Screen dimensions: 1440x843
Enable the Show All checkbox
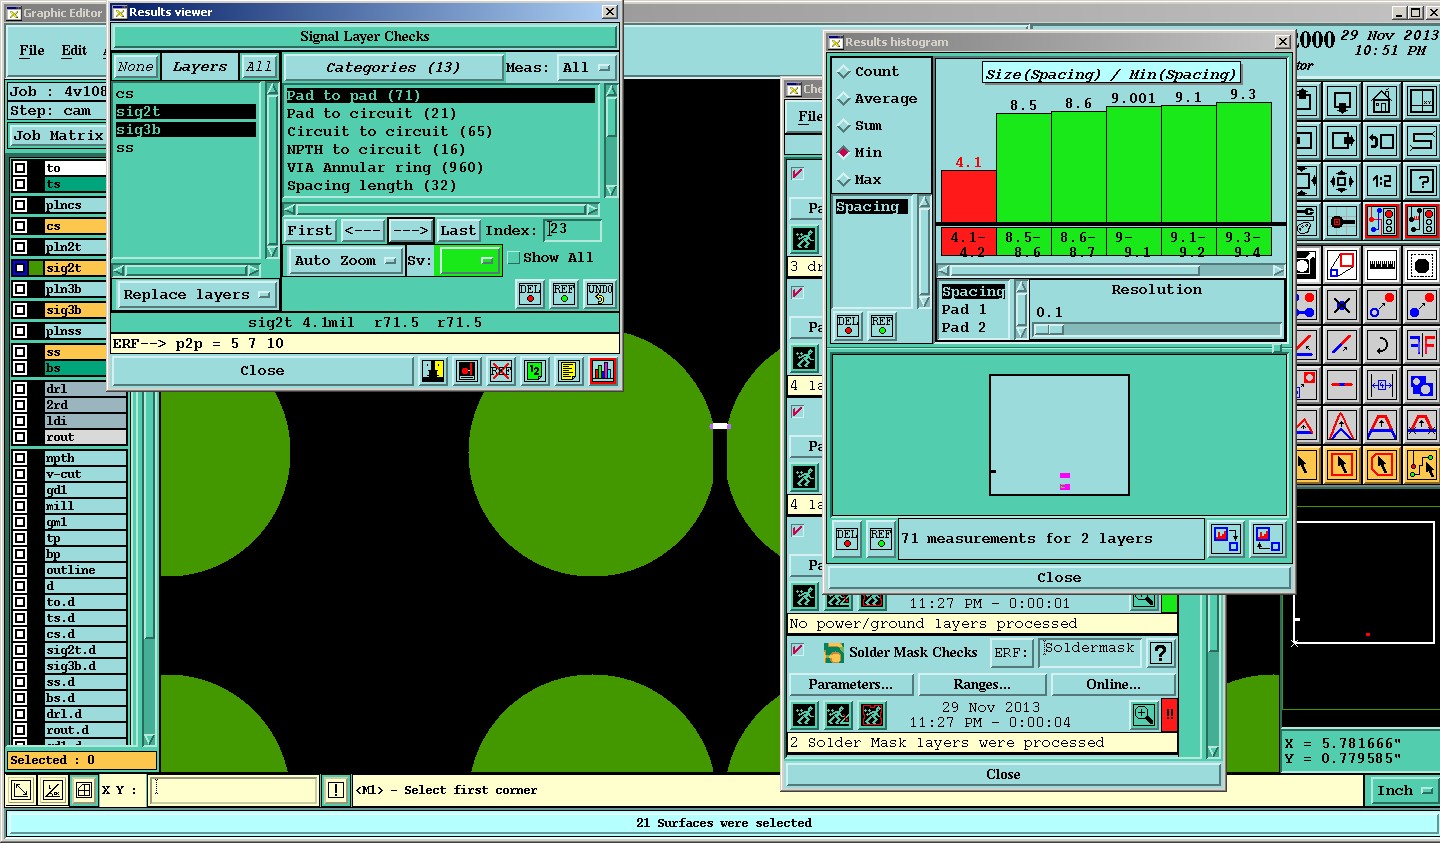[x=514, y=258]
